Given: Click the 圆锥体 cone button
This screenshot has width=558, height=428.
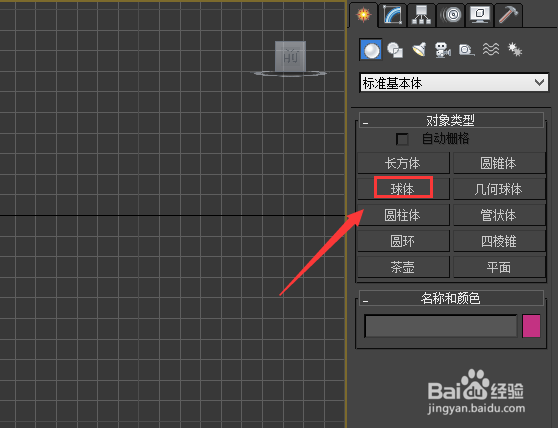Looking at the screenshot, I should (x=499, y=163).
